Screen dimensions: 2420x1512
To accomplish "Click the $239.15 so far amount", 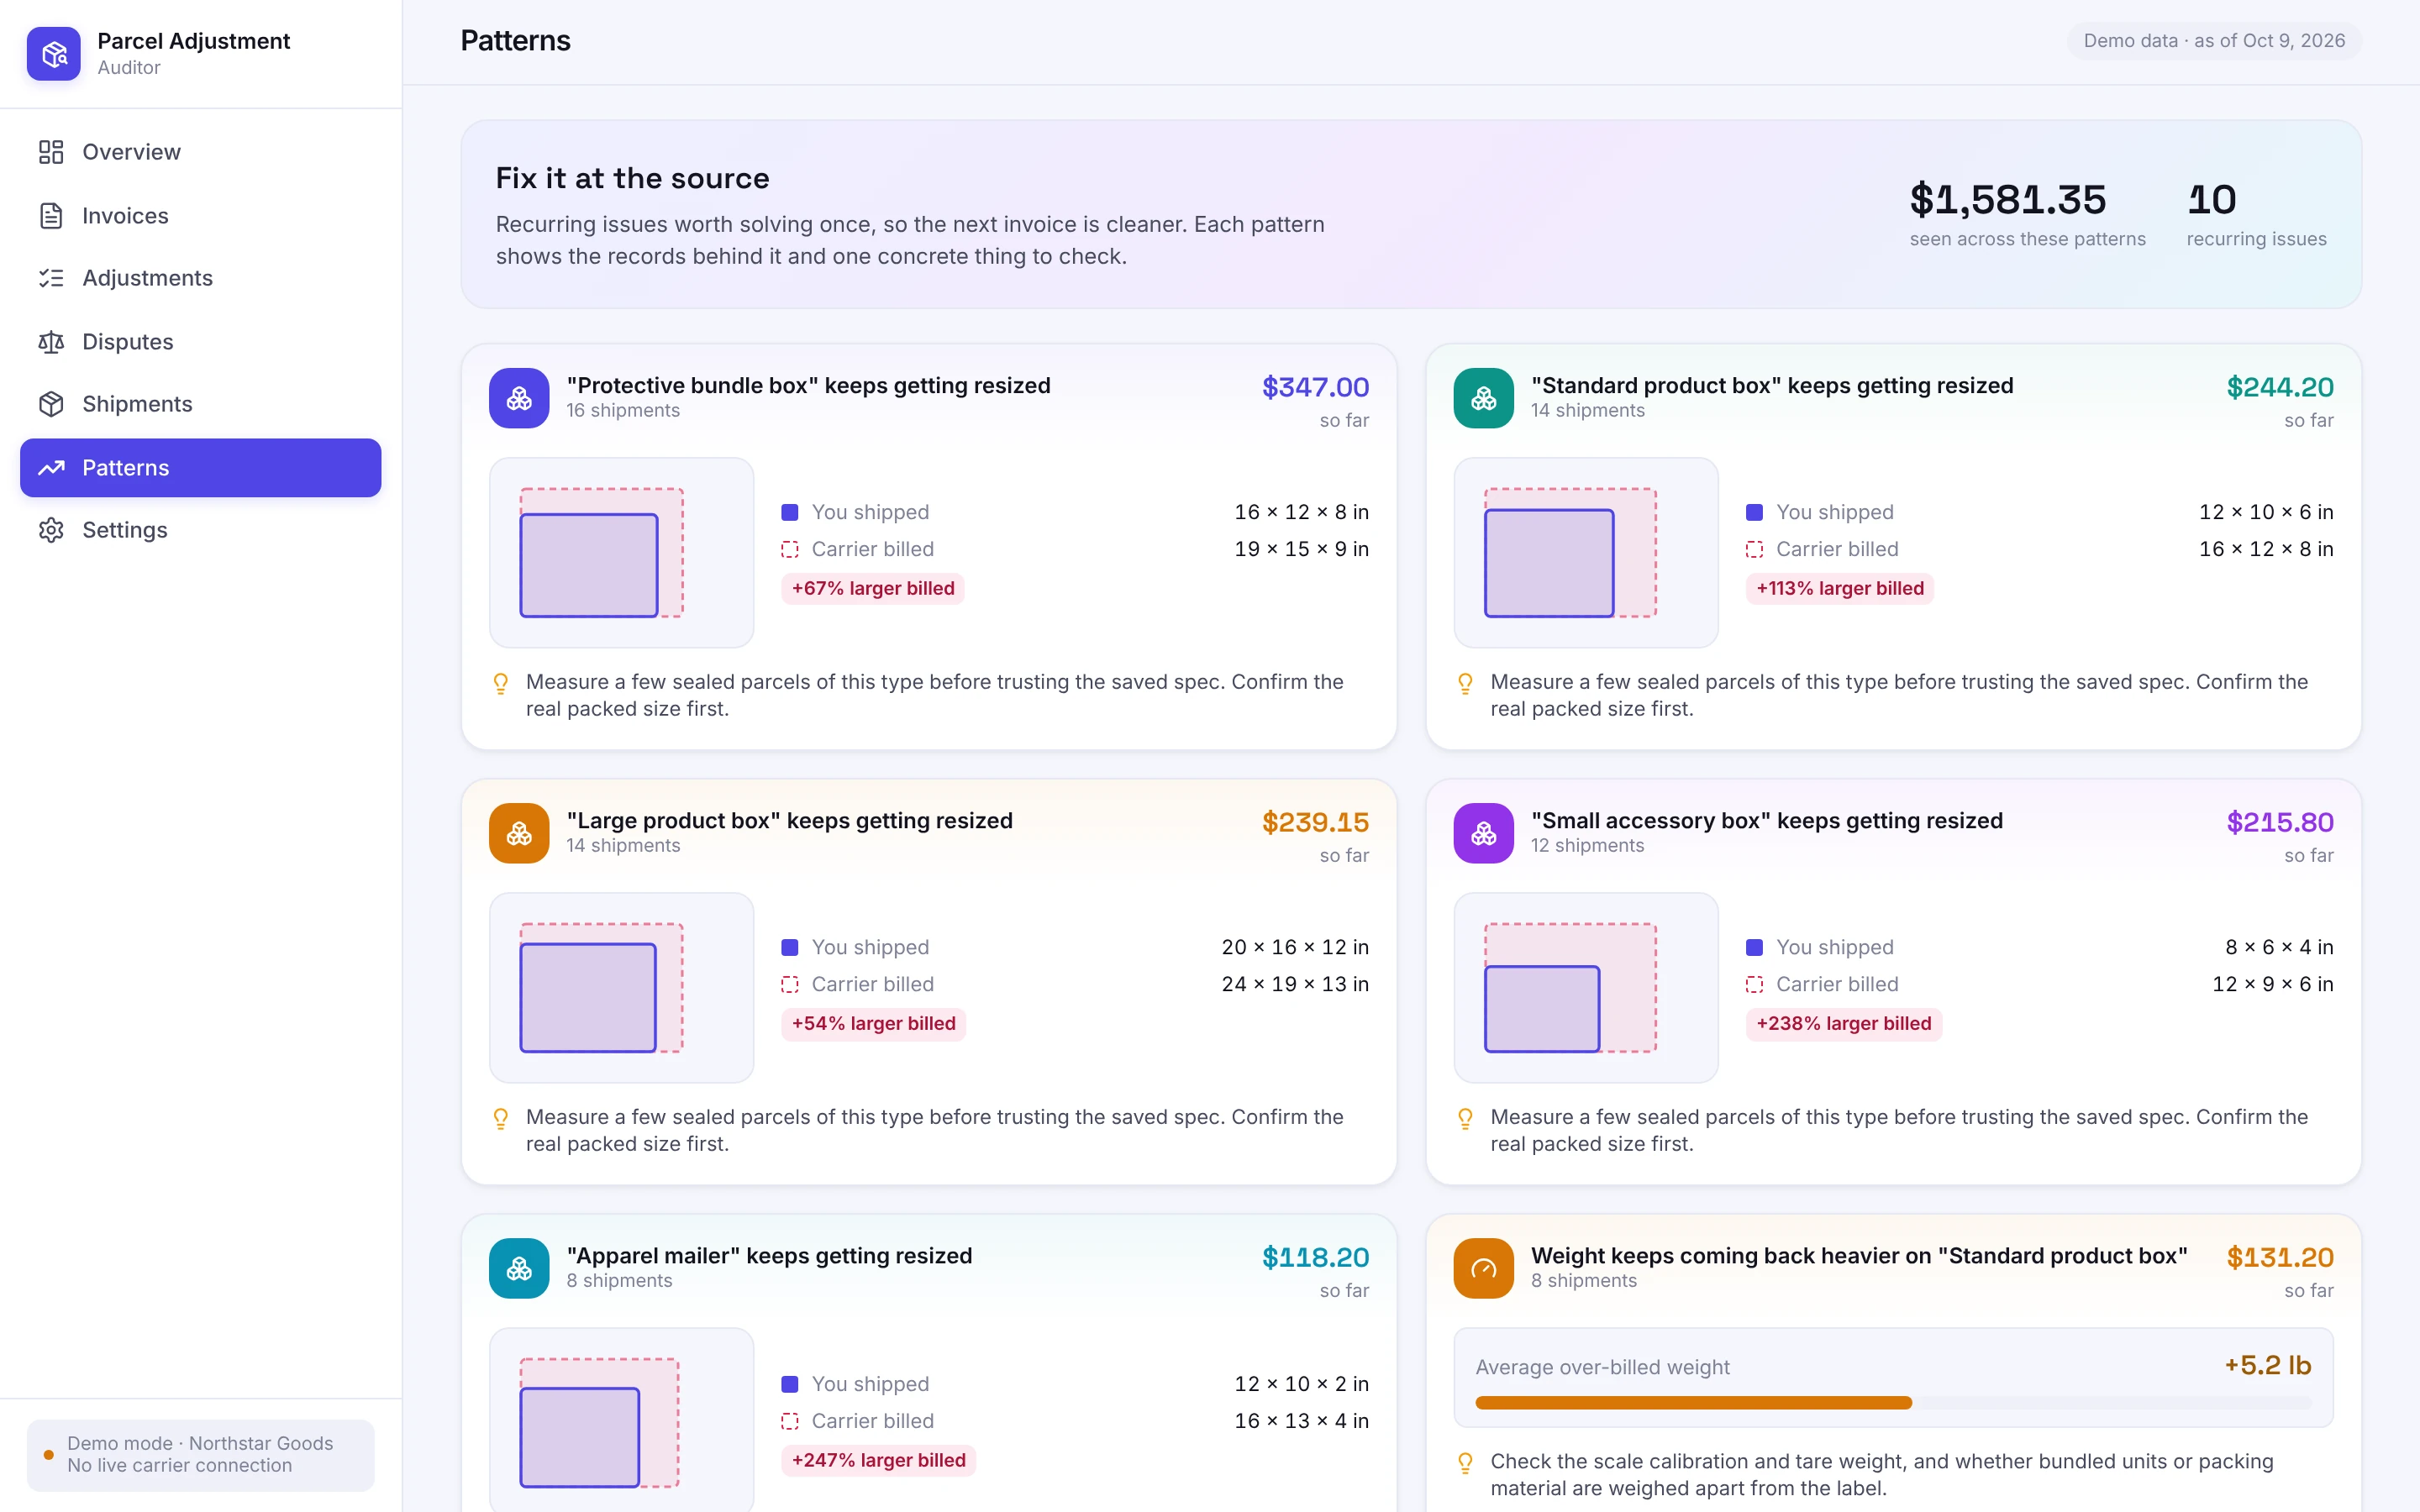I will pyautogui.click(x=1315, y=822).
